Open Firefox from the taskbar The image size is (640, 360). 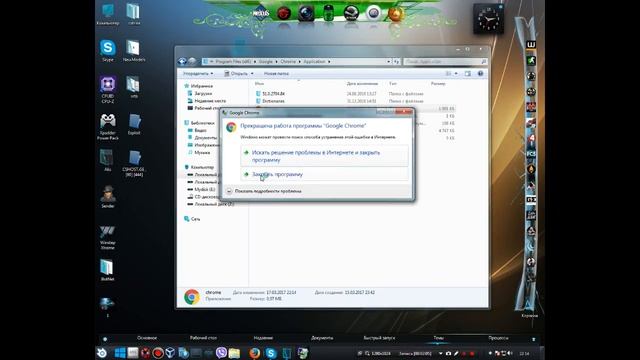255,353
